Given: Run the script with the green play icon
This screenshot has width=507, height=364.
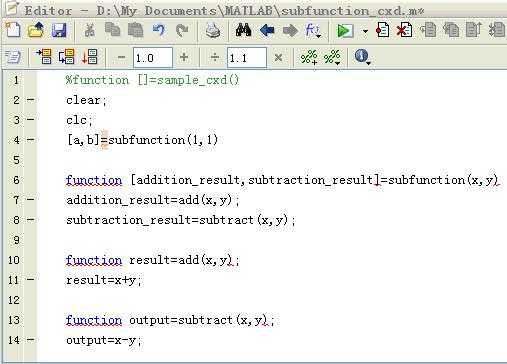Looking at the screenshot, I should [x=345, y=31].
